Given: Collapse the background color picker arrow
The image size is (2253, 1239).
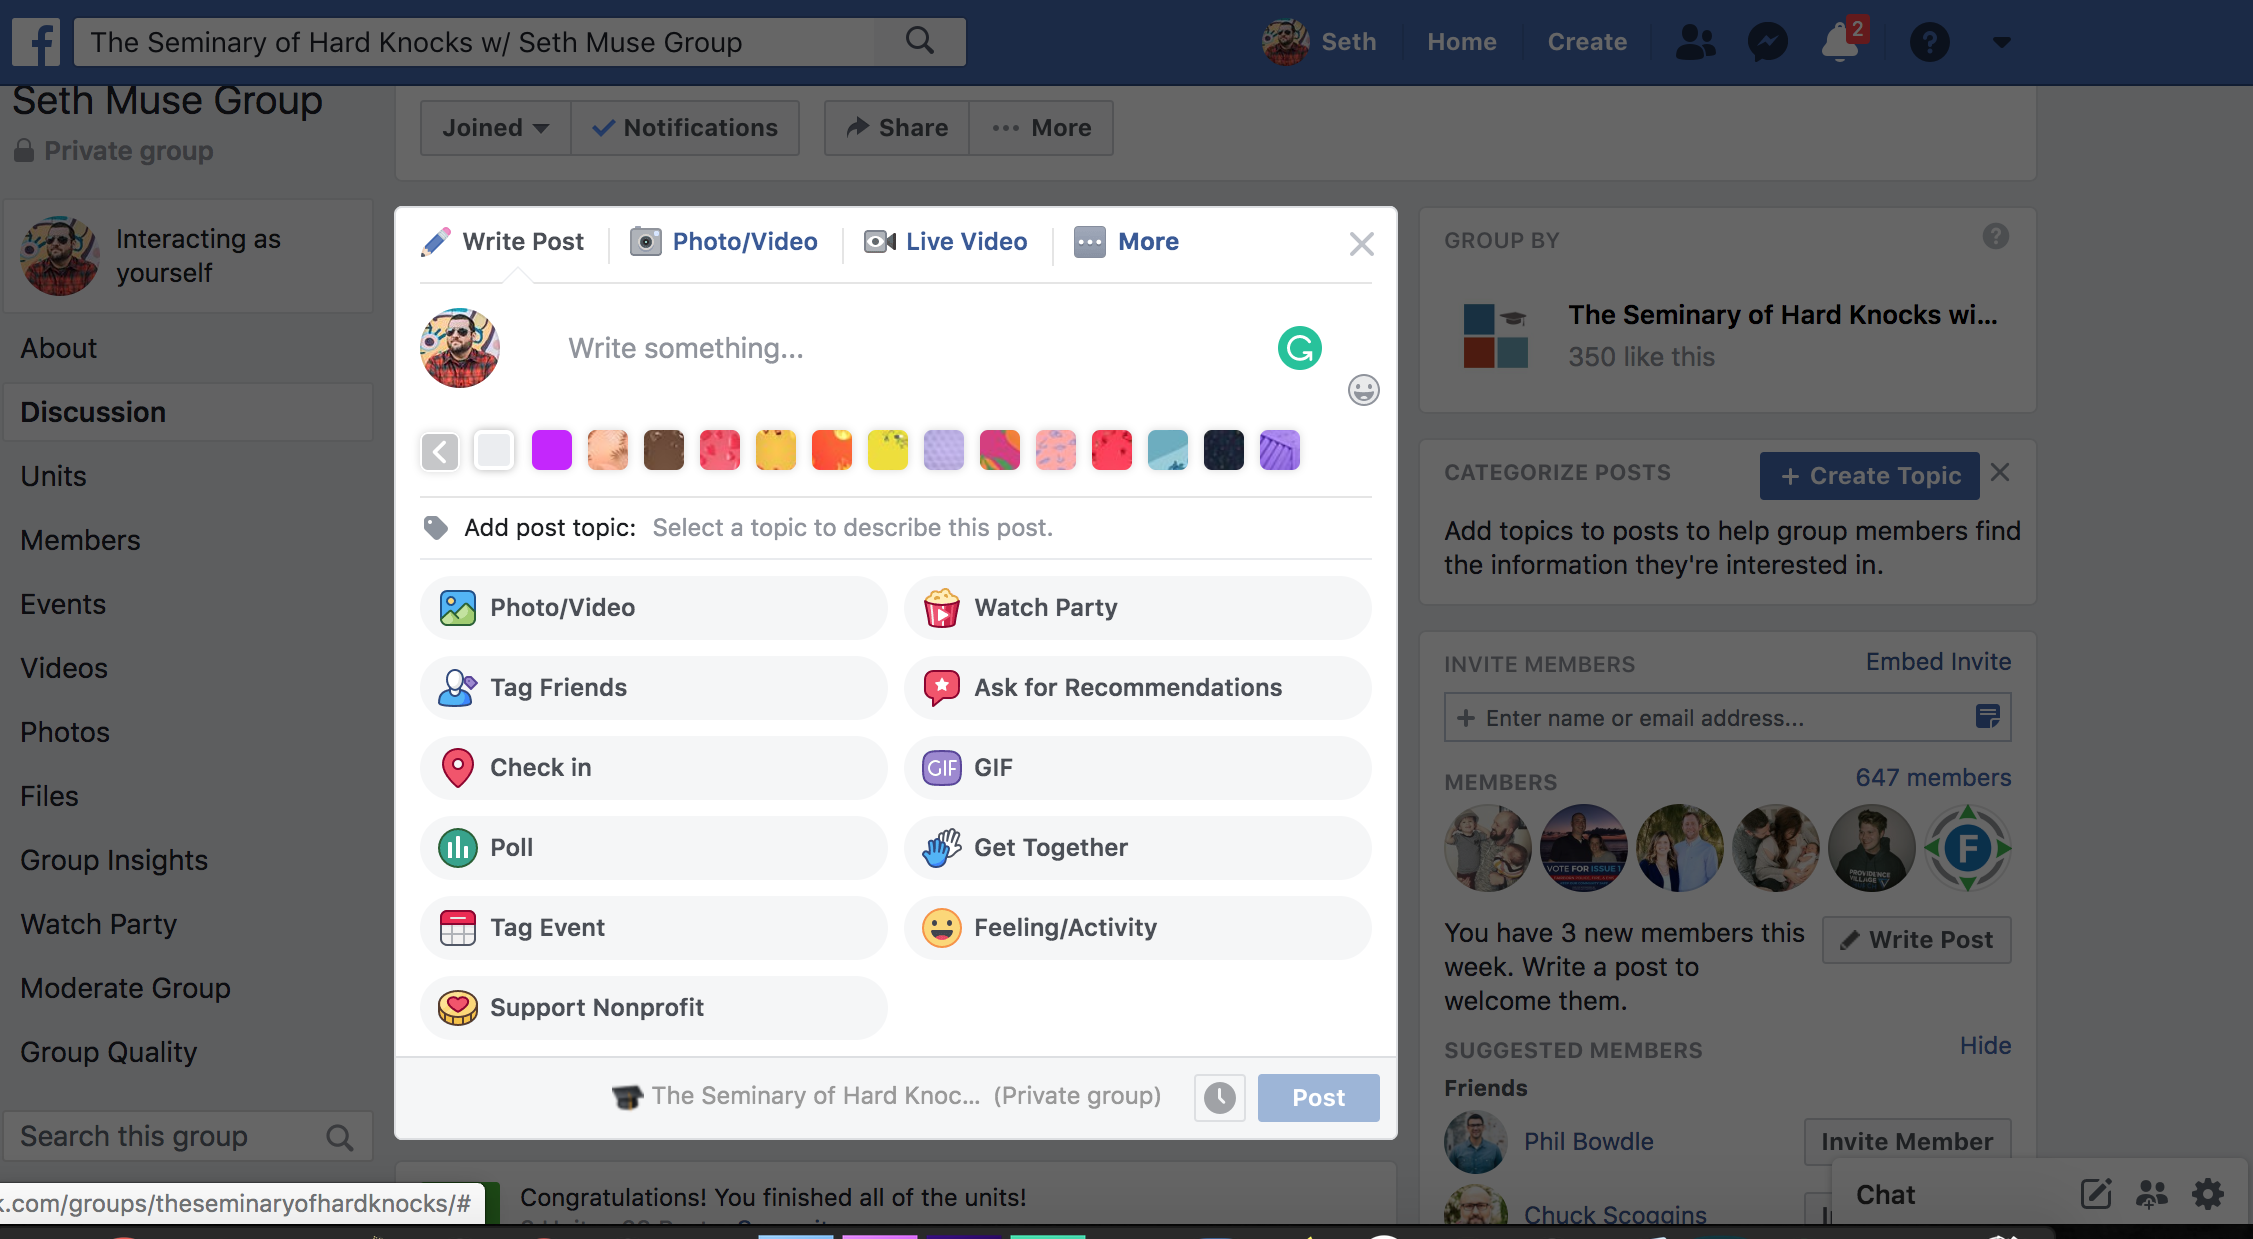Looking at the screenshot, I should tap(440, 451).
